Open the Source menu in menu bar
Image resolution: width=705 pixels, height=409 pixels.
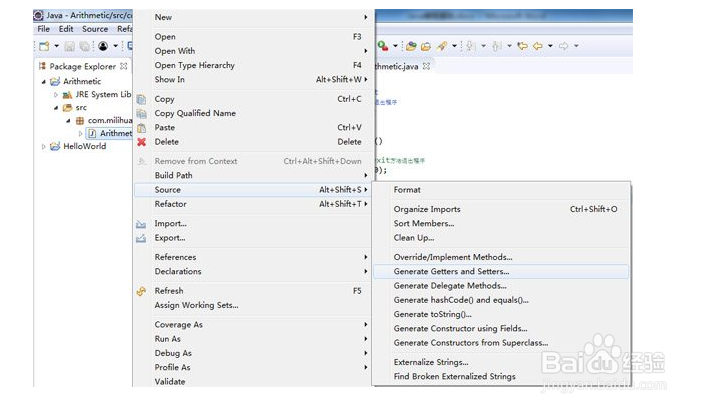tap(95, 29)
